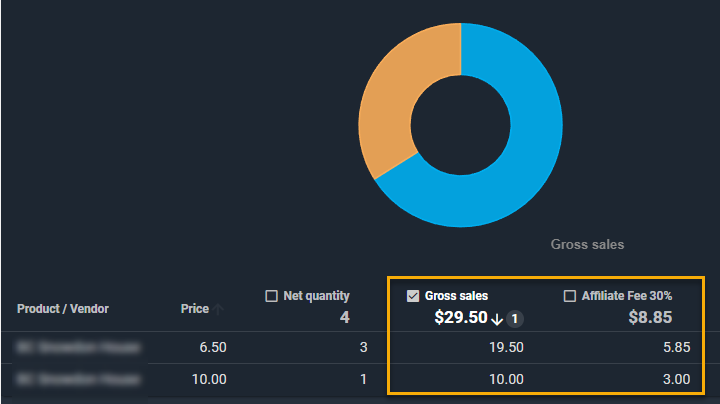Sort by the Product / Vendor header
720x404 pixels.
pyautogui.click(x=63, y=309)
